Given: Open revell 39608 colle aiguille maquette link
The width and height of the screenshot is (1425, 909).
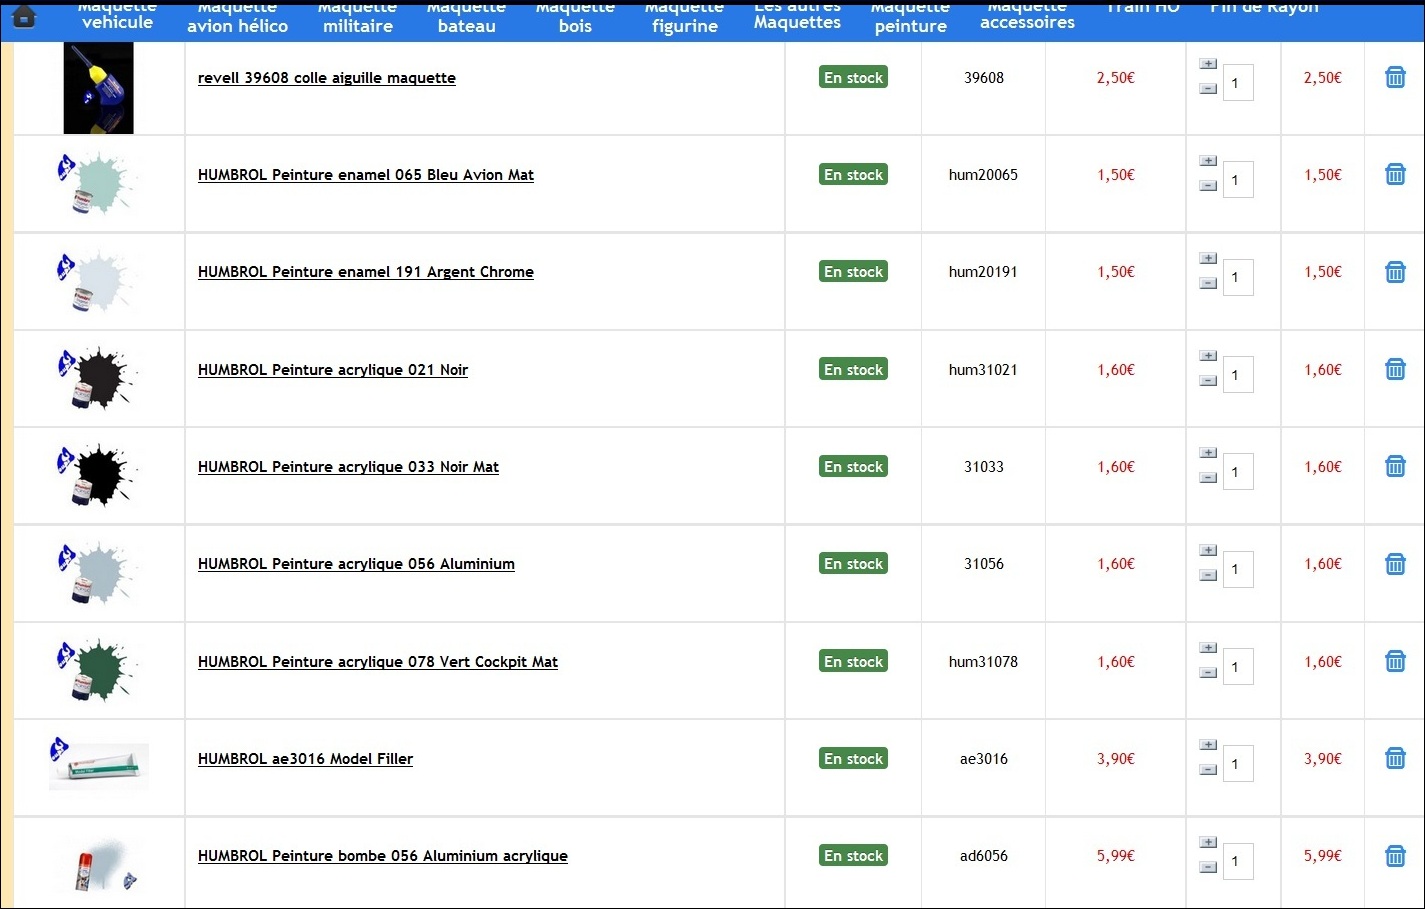Looking at the screenshot, I should pos(327,78).
